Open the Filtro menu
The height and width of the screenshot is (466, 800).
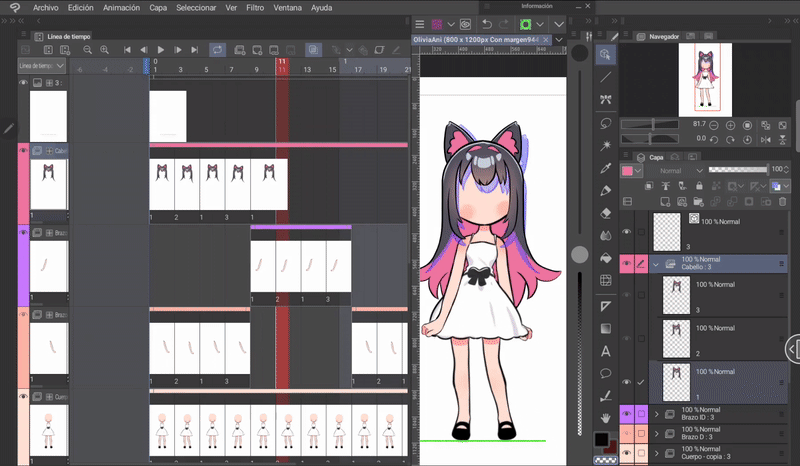click(x=255, y=8)
